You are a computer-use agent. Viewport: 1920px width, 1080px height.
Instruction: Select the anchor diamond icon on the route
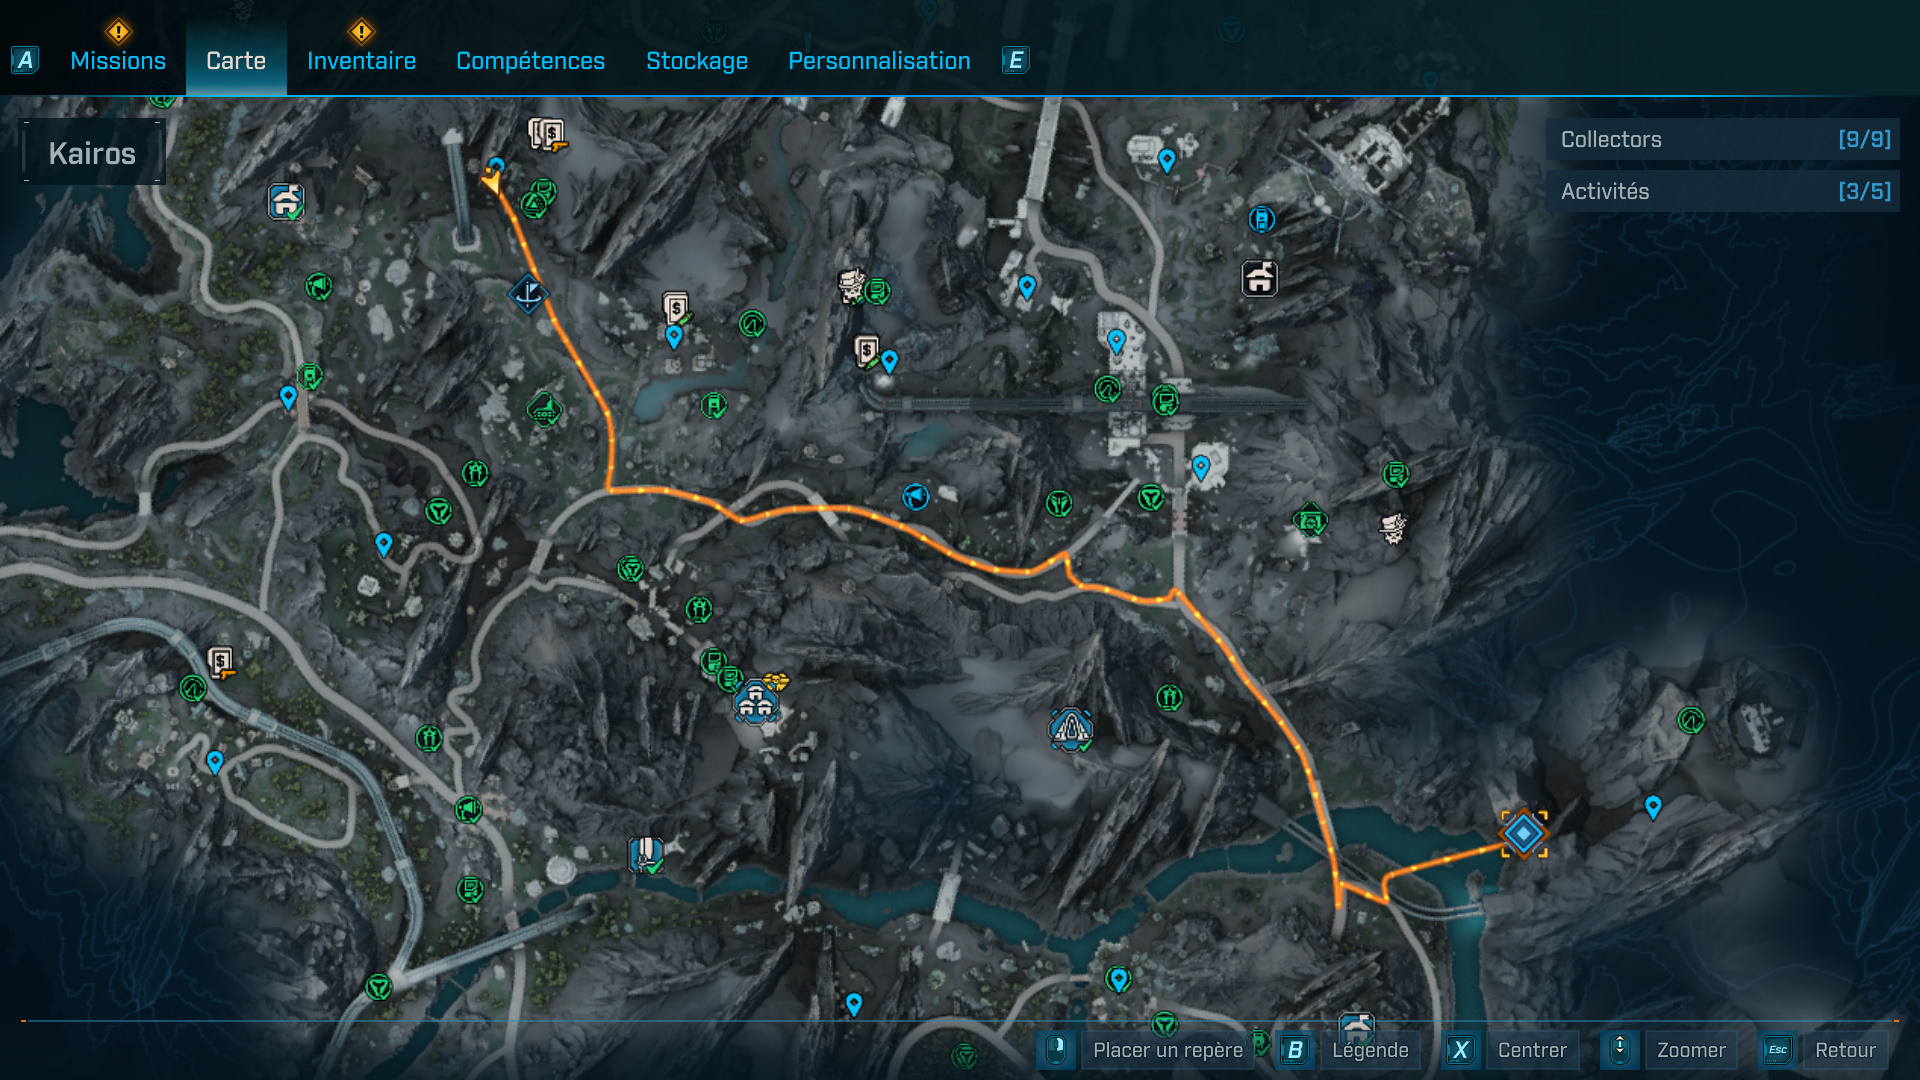pyautogui.click(x=527, y=294)
